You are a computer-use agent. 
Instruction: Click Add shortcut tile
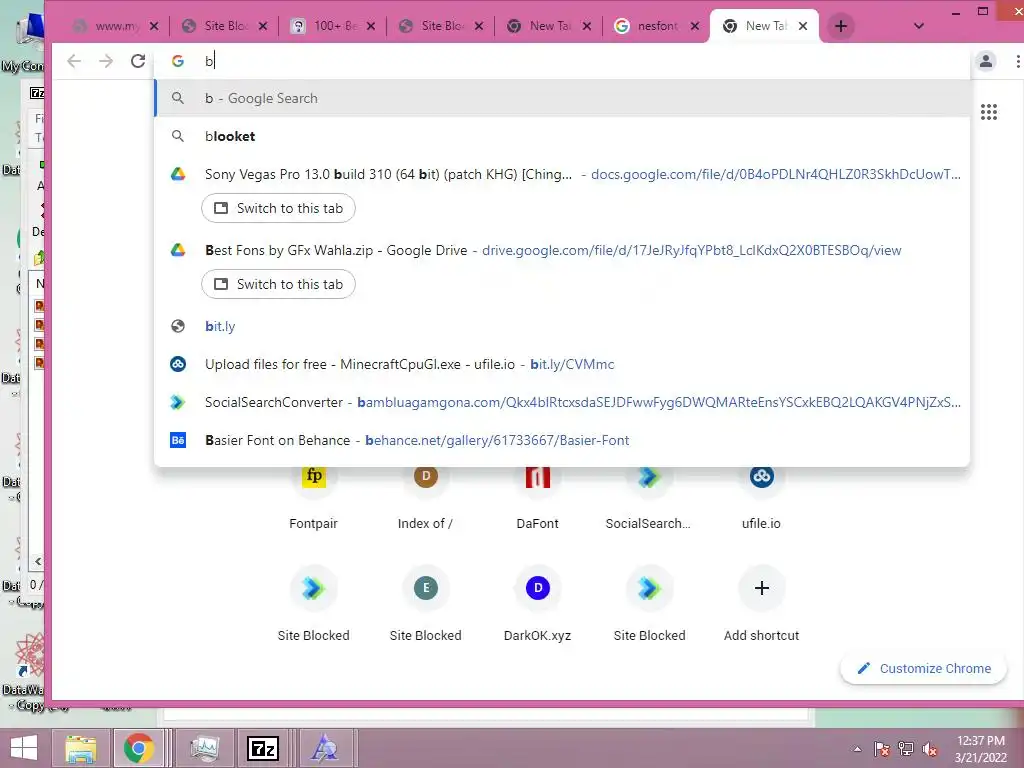click(x=761, y=604)
